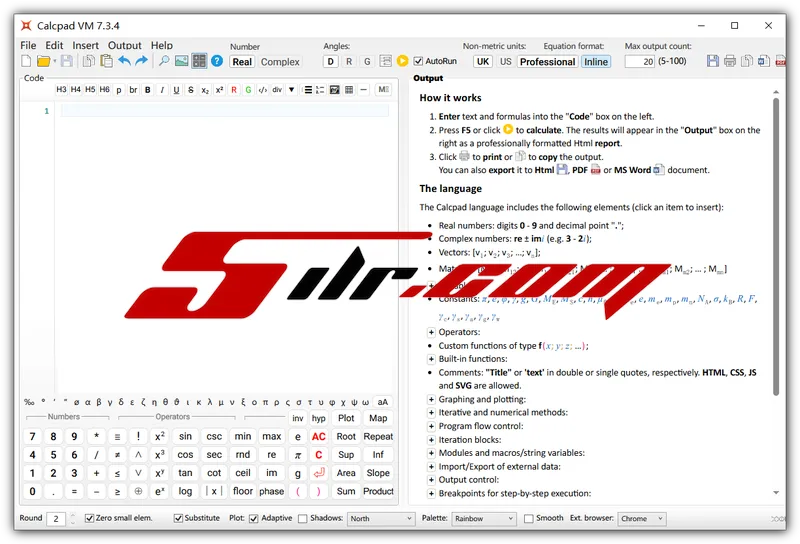Print the output with the printer icon

730,61
